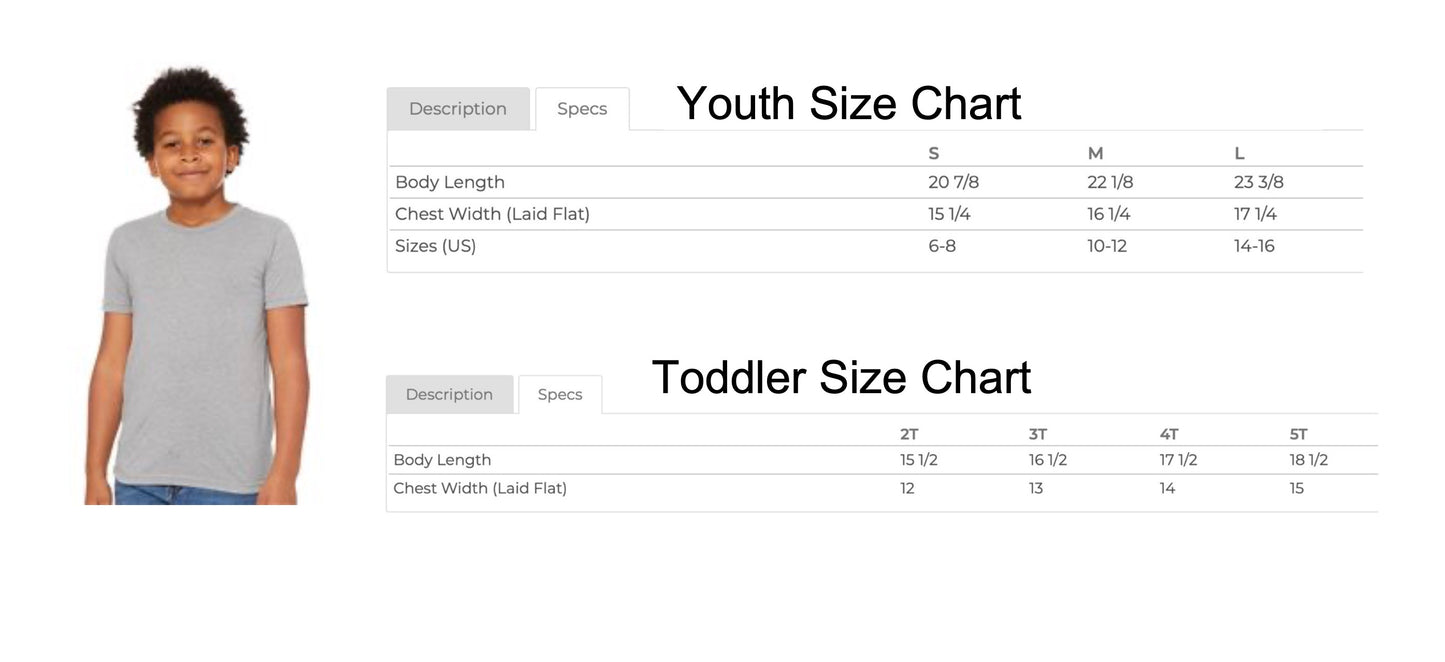Select the Specs tab in the Youth chart
1445x662 pixels.
(582, 109)
